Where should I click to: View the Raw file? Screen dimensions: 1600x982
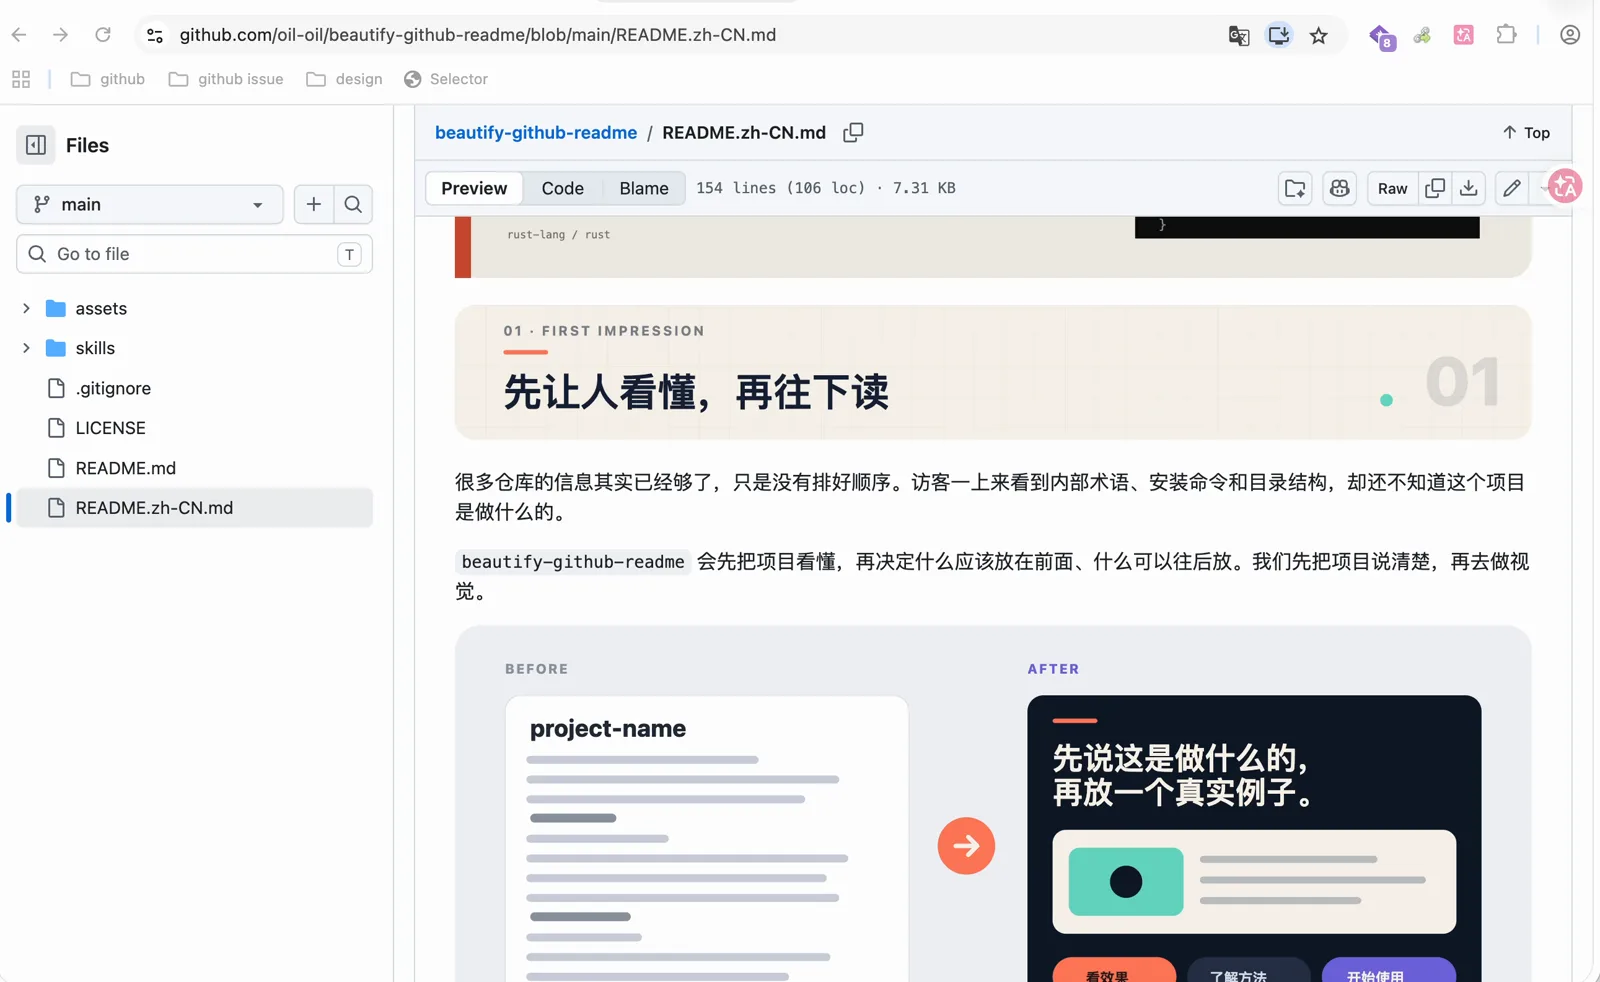1392,188
